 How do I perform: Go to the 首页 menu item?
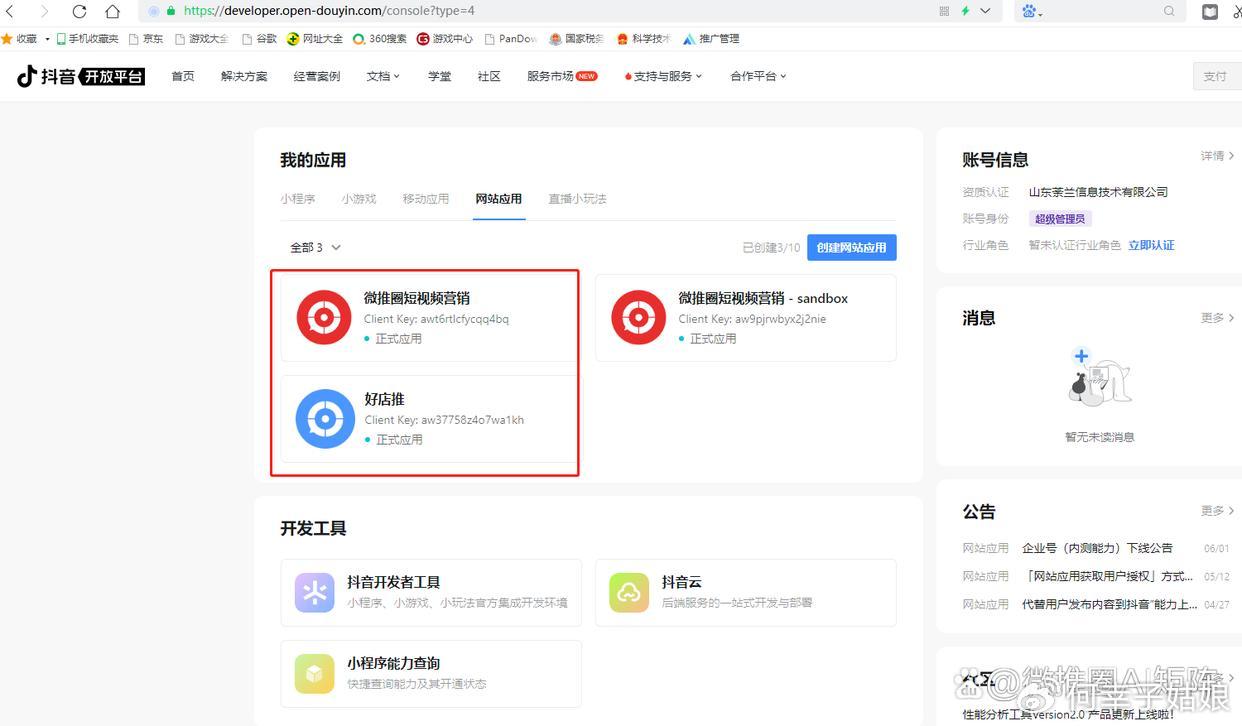click(183, 76)
